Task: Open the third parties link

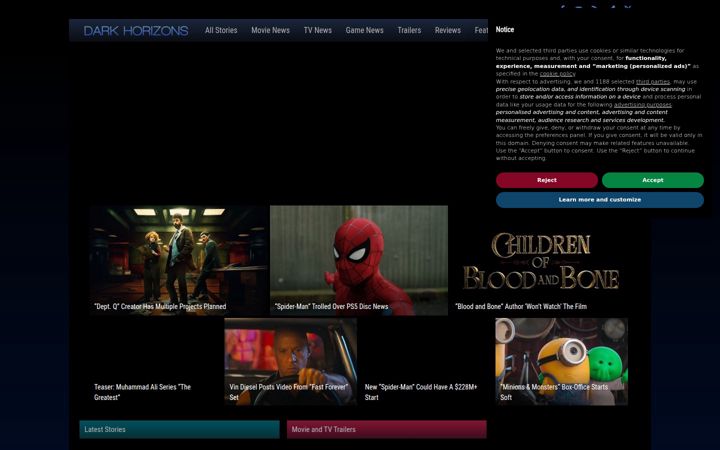Action: pyautogui.click(x=652, y=81)
